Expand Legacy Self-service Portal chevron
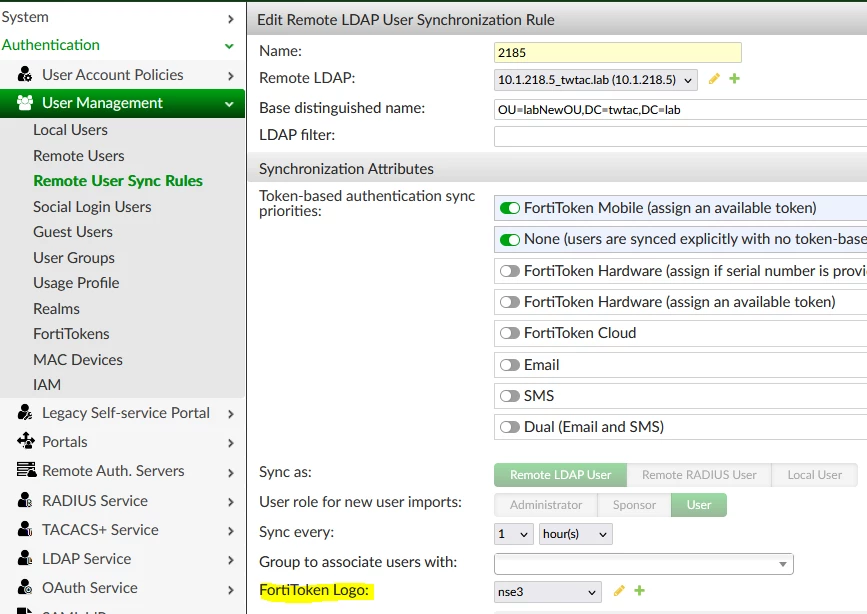This screenshot has width=867, height=614. (231, 414)
